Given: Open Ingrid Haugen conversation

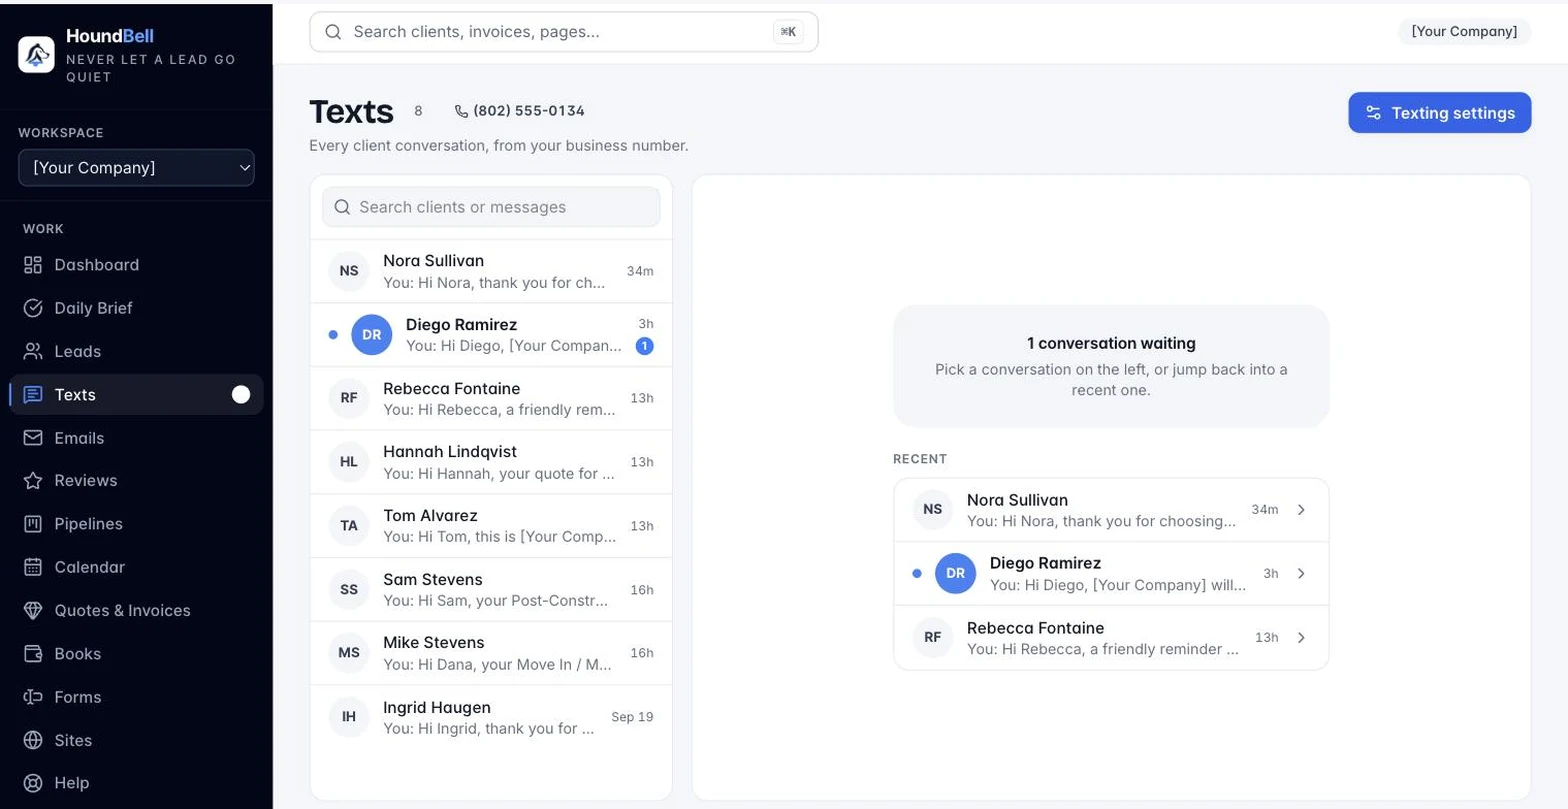Looking at the screenshot, I should tap(491, 717).
